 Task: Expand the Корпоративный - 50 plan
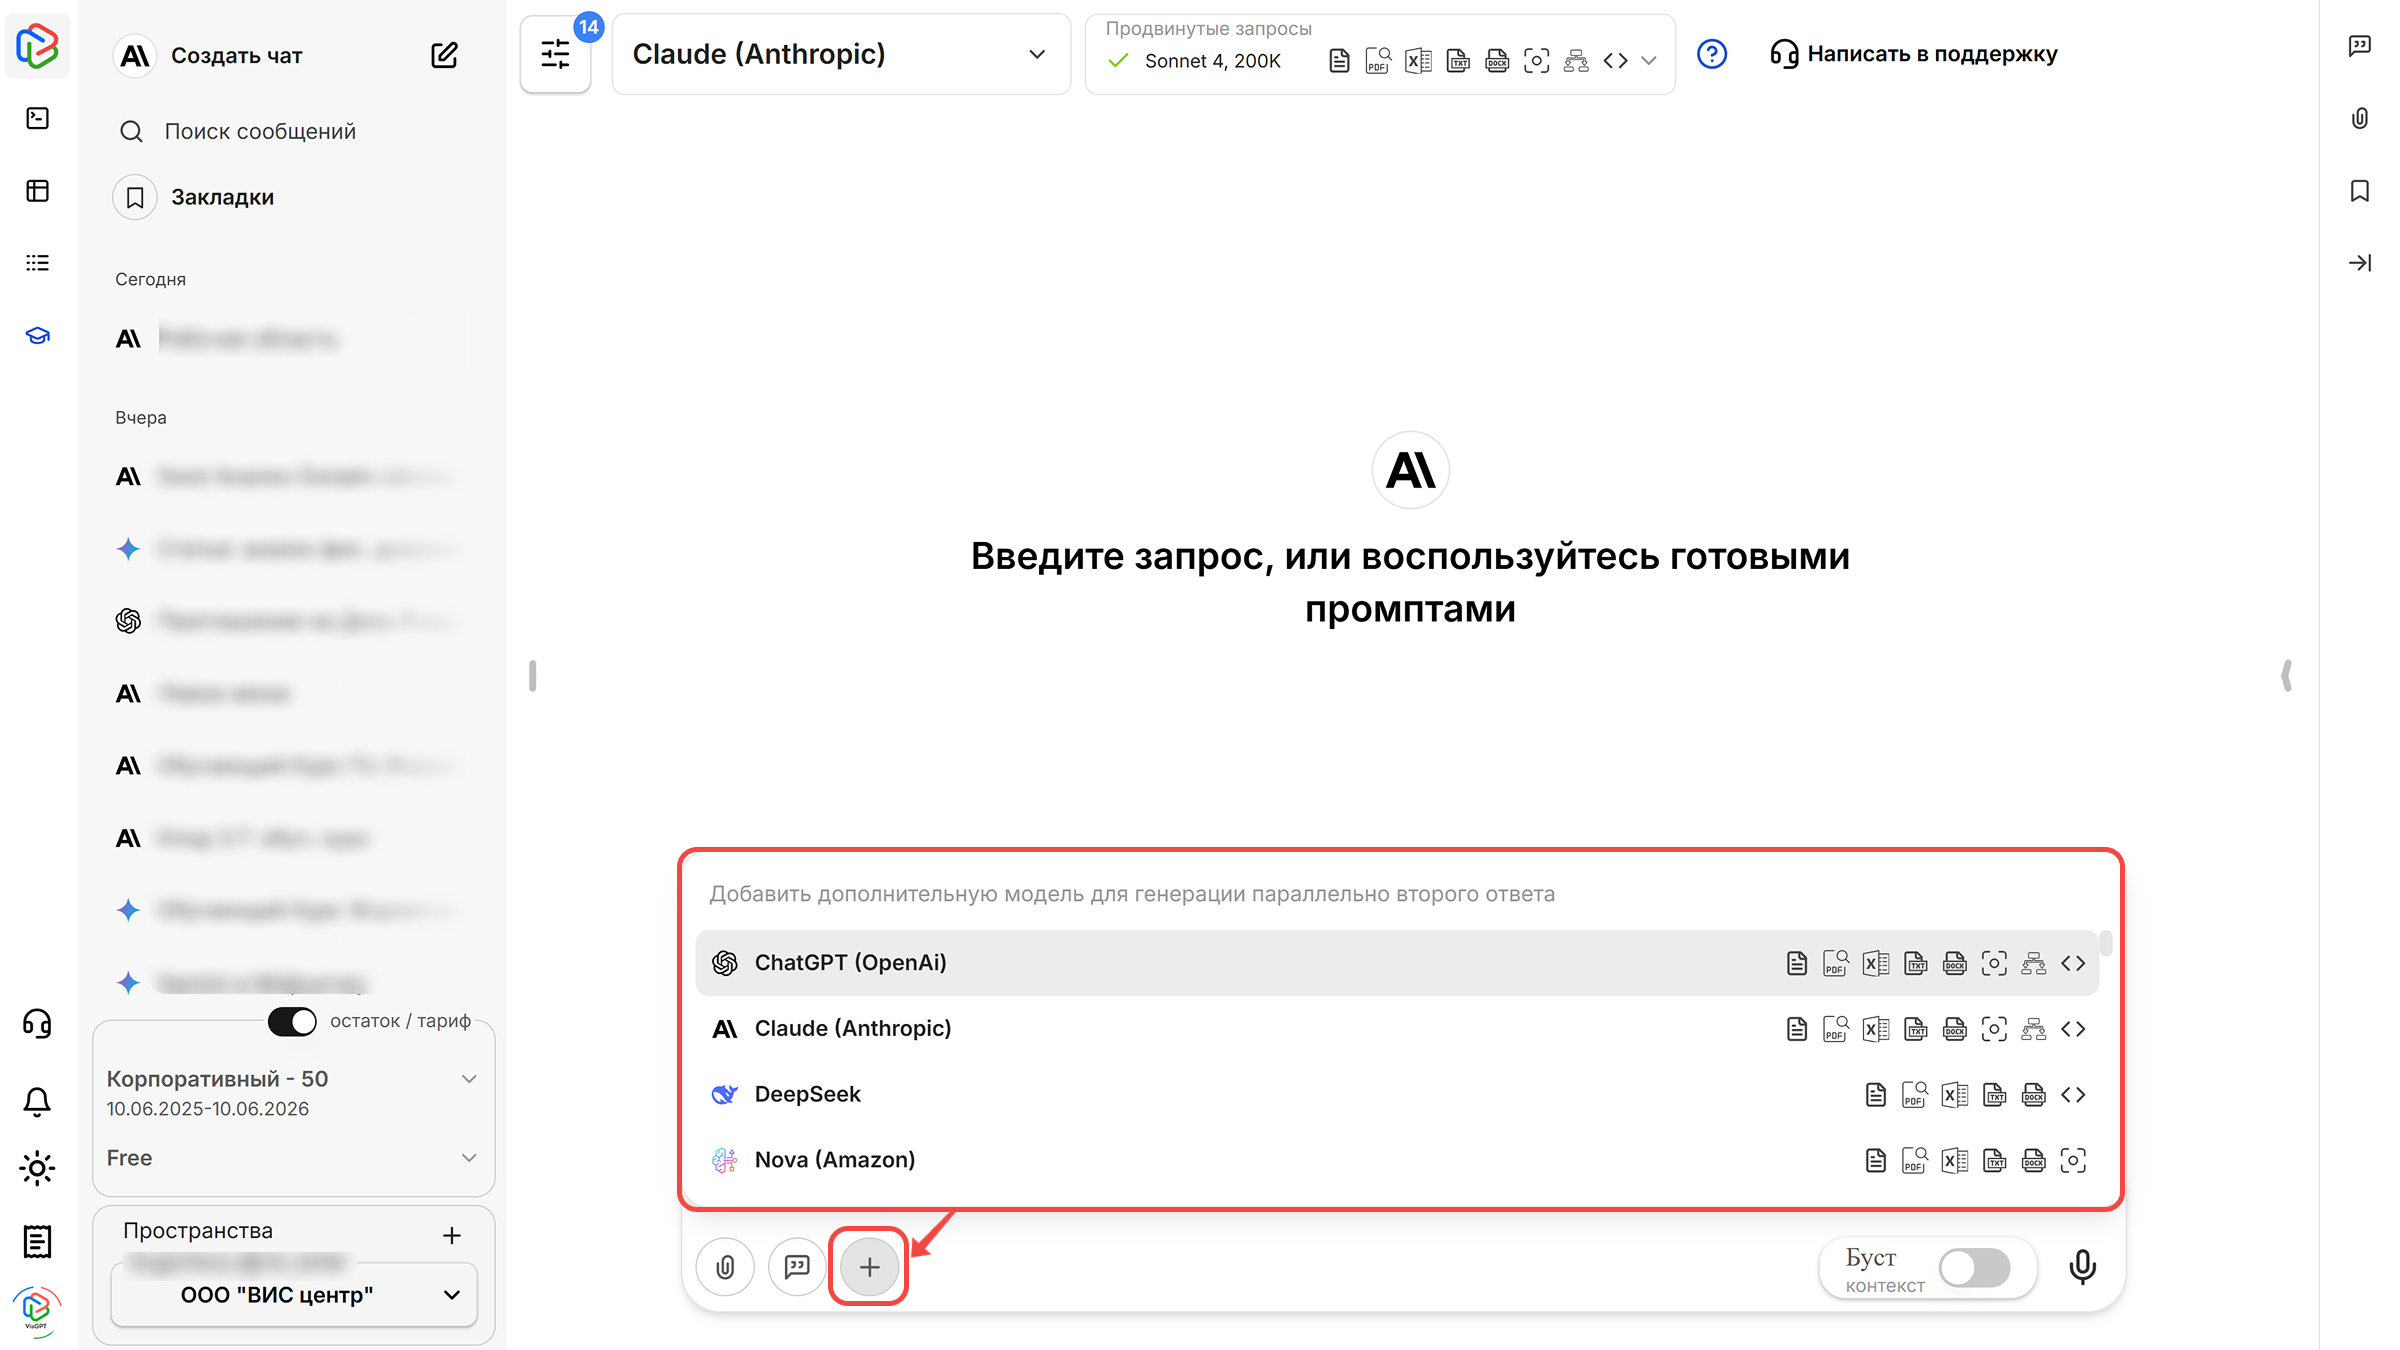pyautogui.click(x=293, y=1092)
